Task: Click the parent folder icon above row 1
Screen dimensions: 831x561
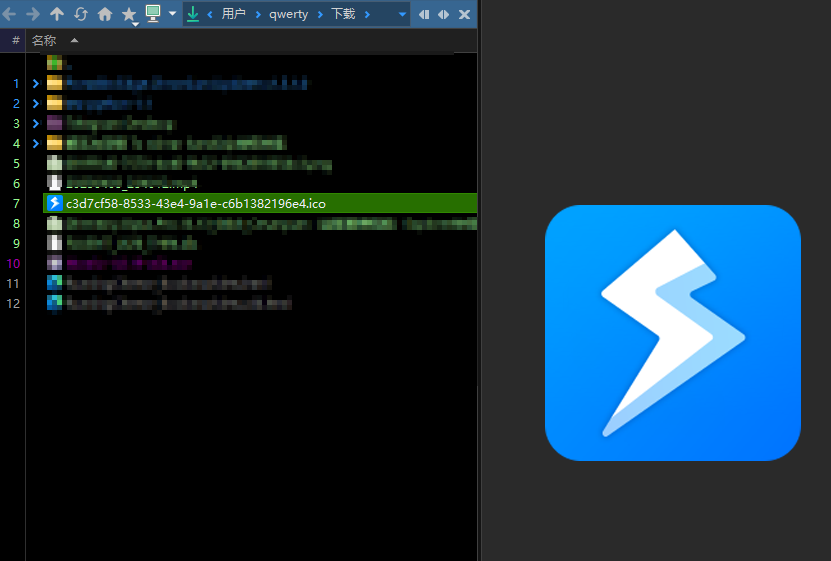Action: coord(54,63)
